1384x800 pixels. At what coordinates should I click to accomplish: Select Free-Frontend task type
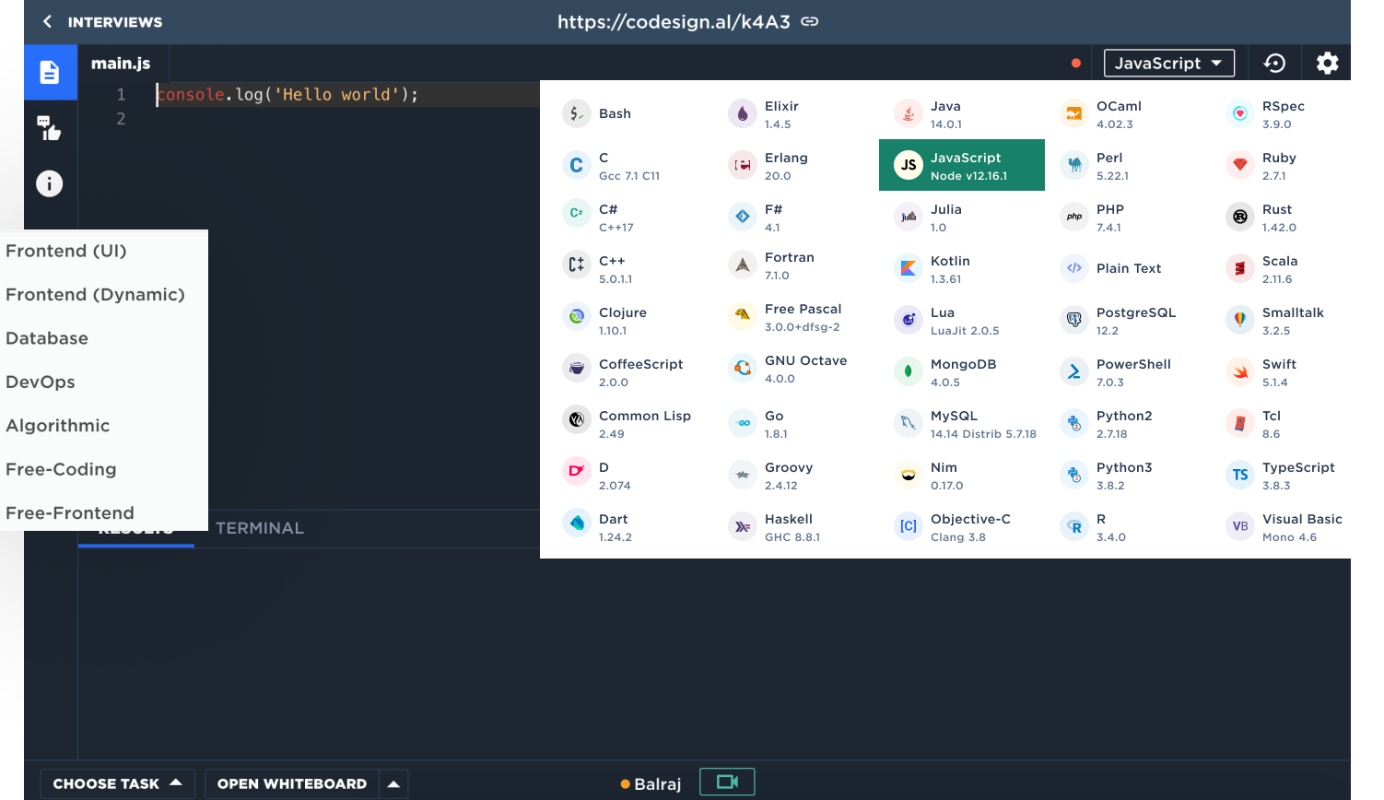click(70, 513)
